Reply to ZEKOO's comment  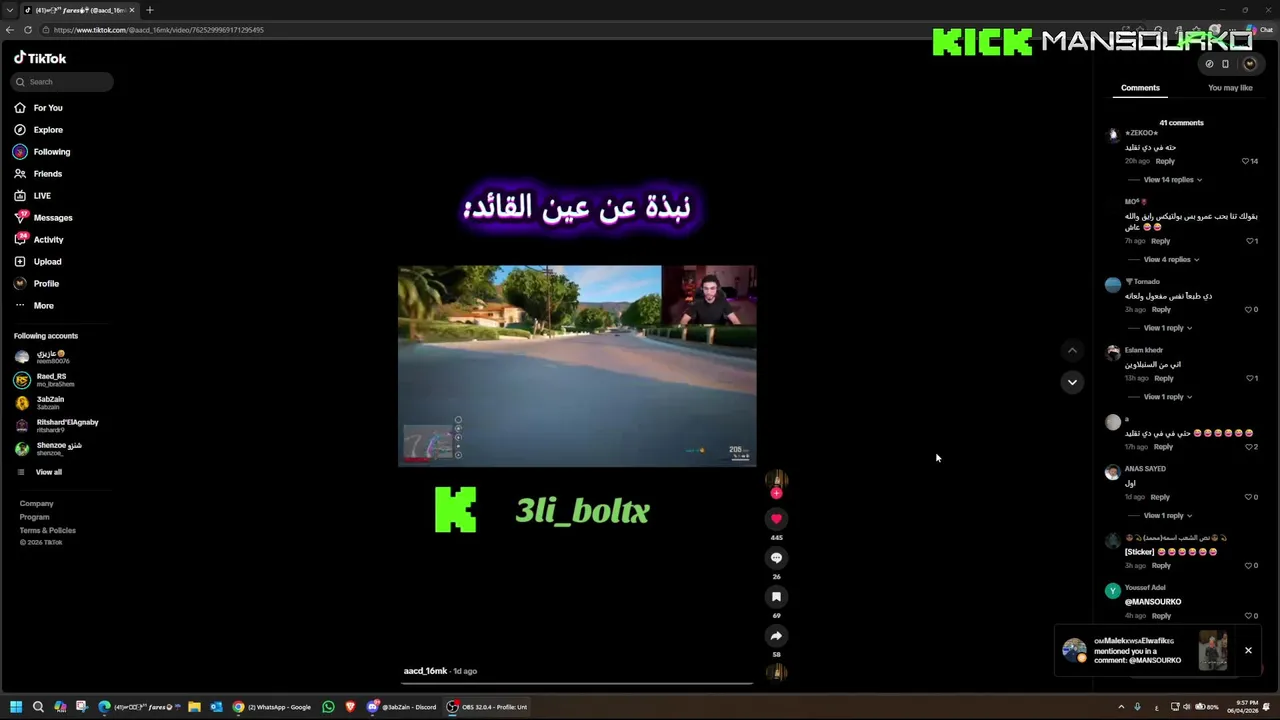pos(1165,161)
